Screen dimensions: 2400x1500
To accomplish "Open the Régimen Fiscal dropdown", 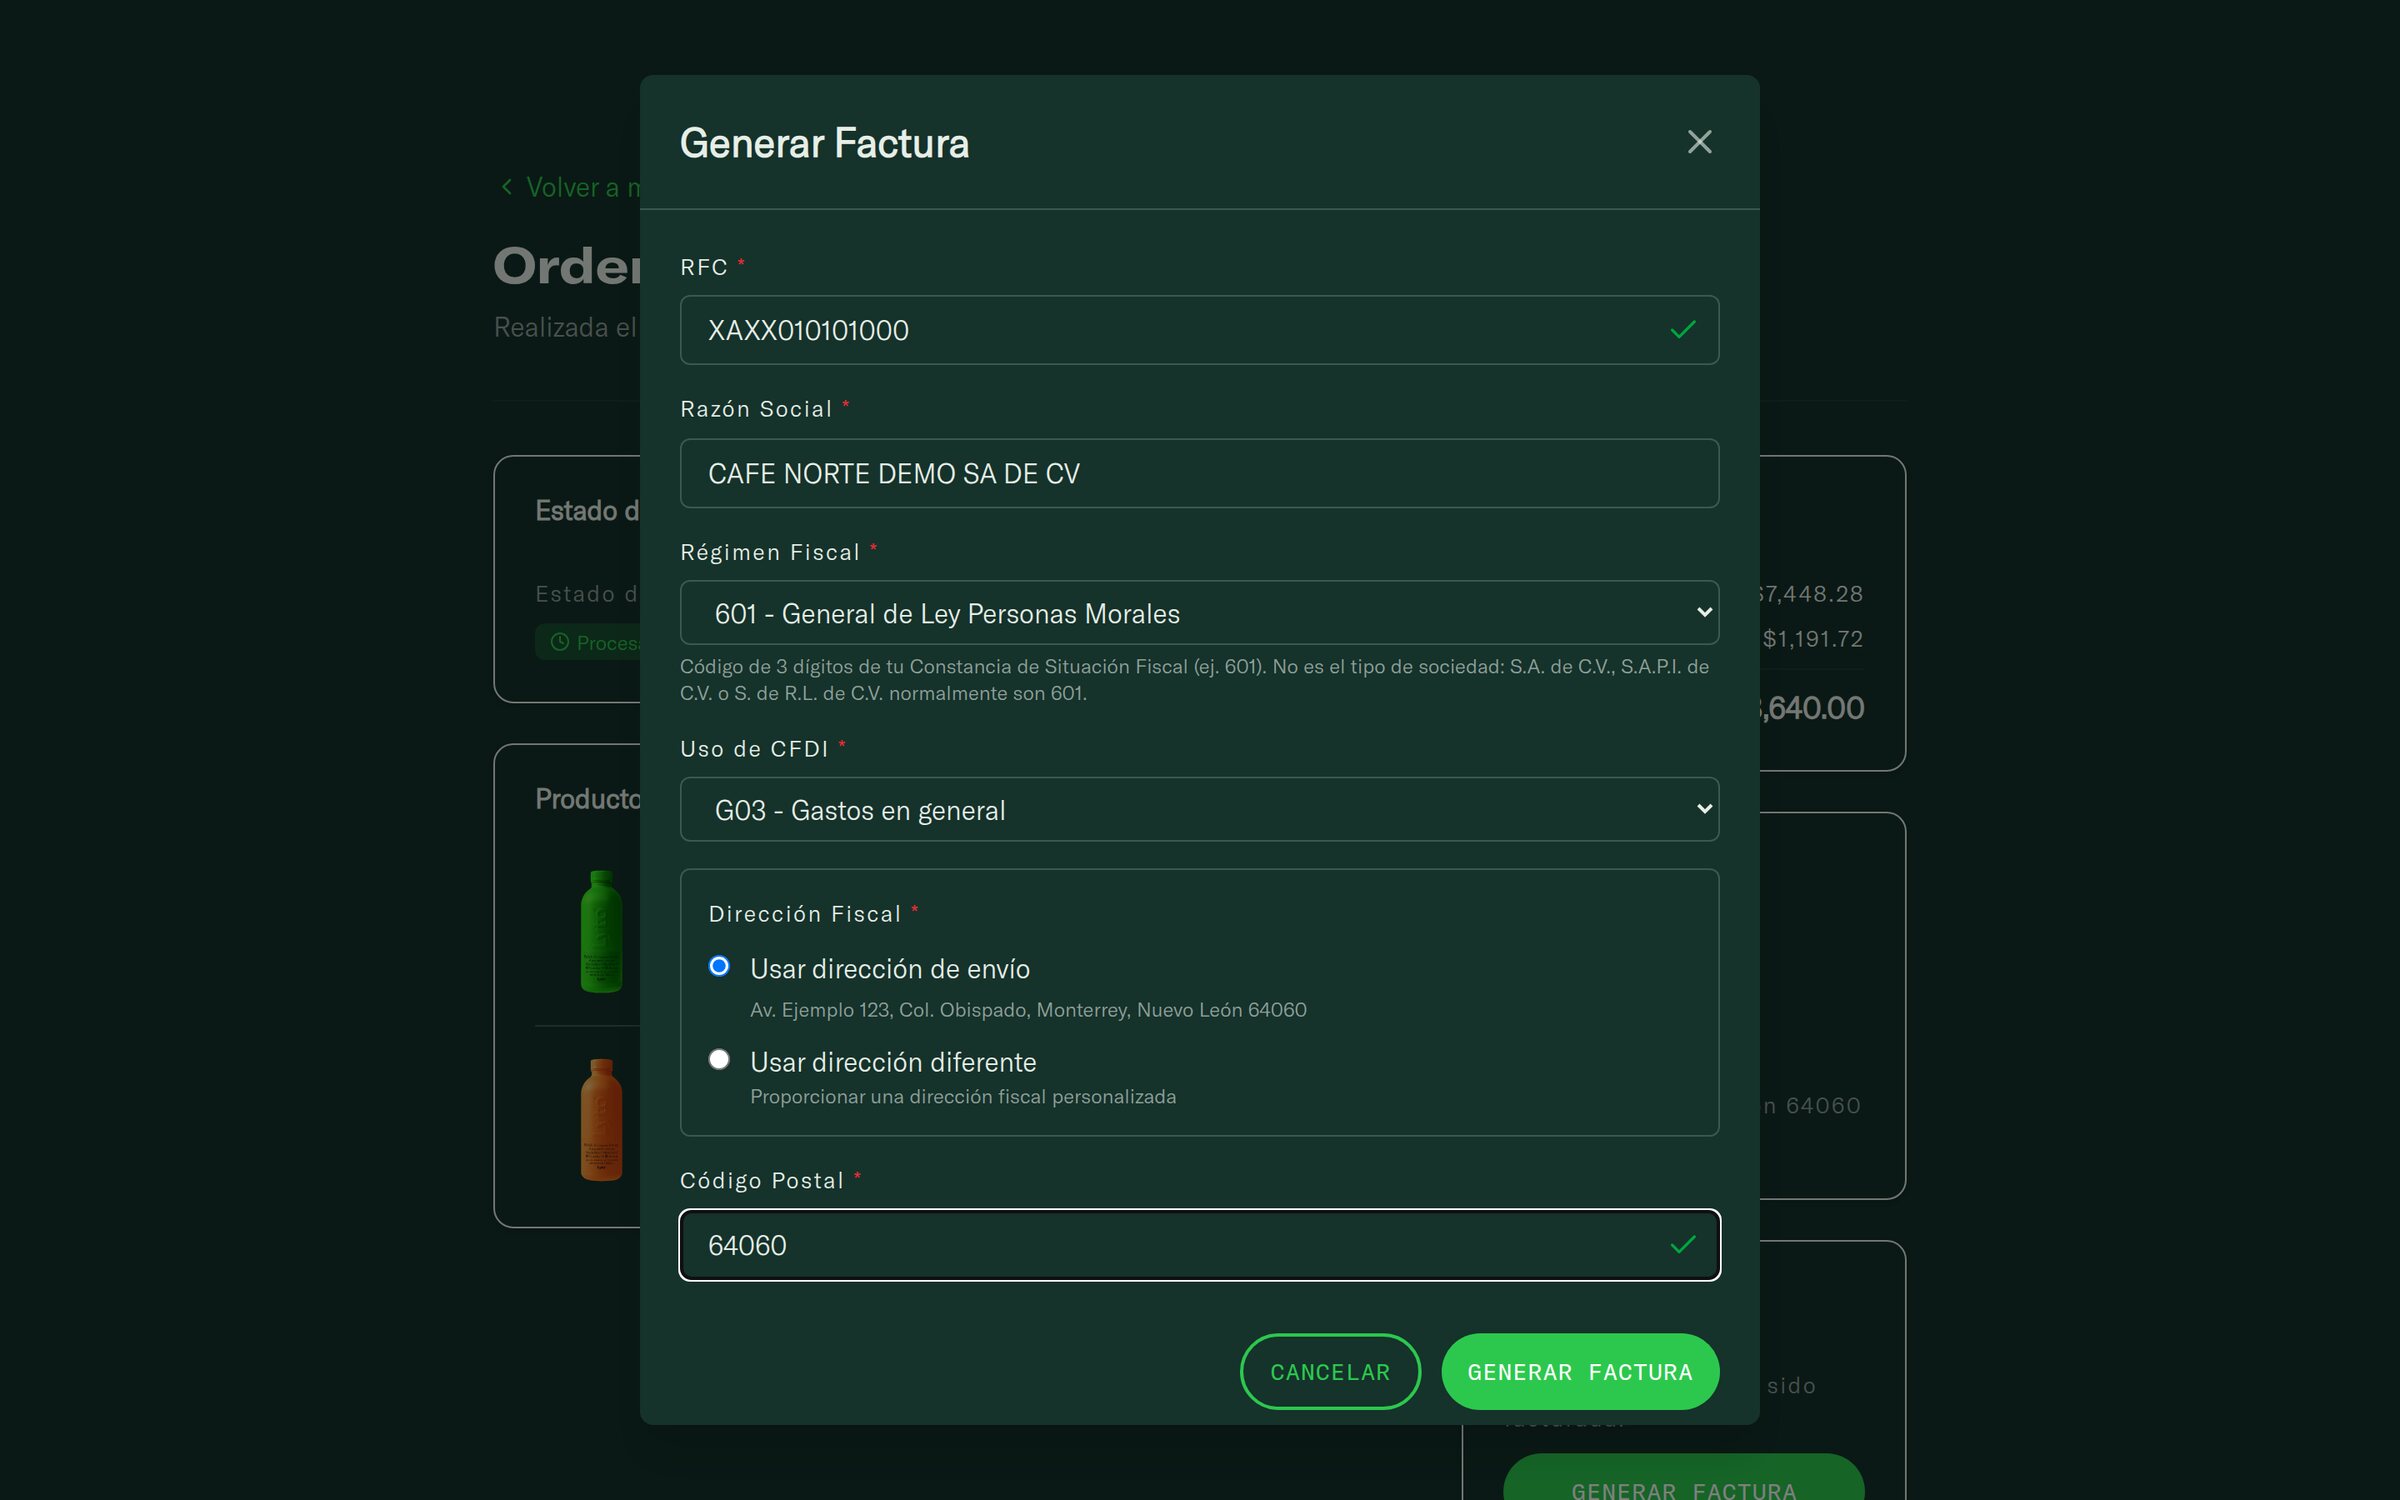I will tap(1199, 613).
